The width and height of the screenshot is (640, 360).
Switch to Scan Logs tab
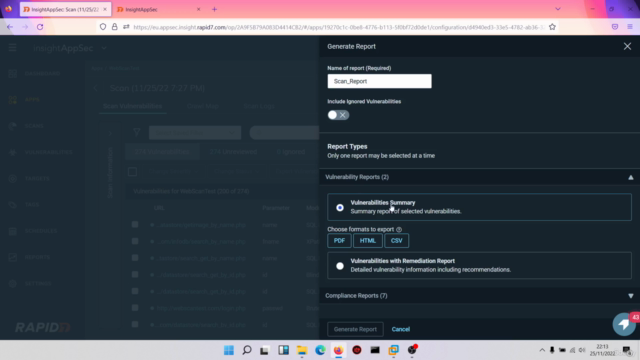259,106
